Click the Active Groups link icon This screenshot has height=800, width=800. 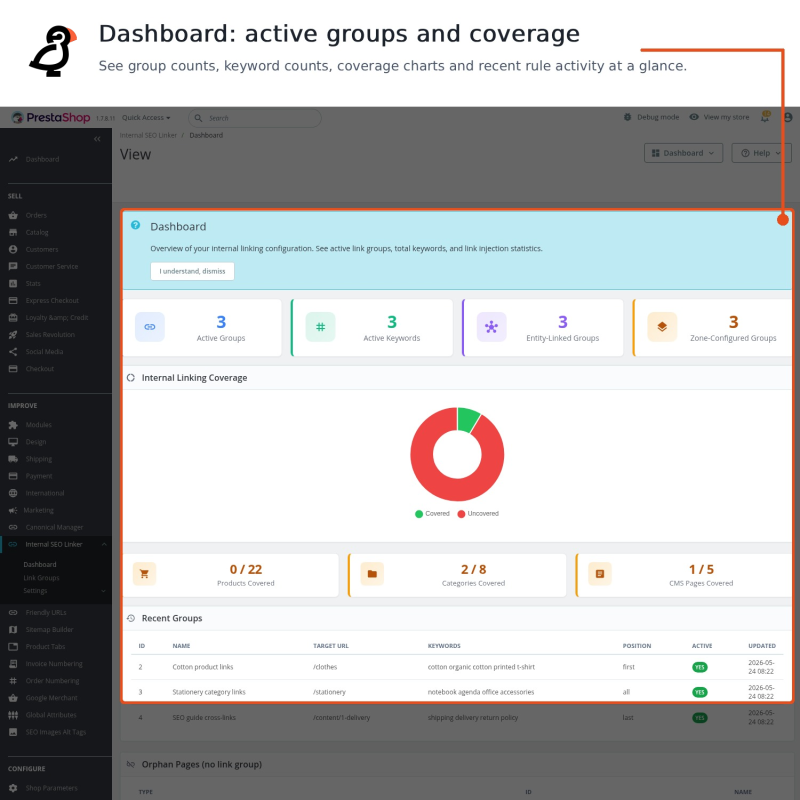(x=149, y=327)
